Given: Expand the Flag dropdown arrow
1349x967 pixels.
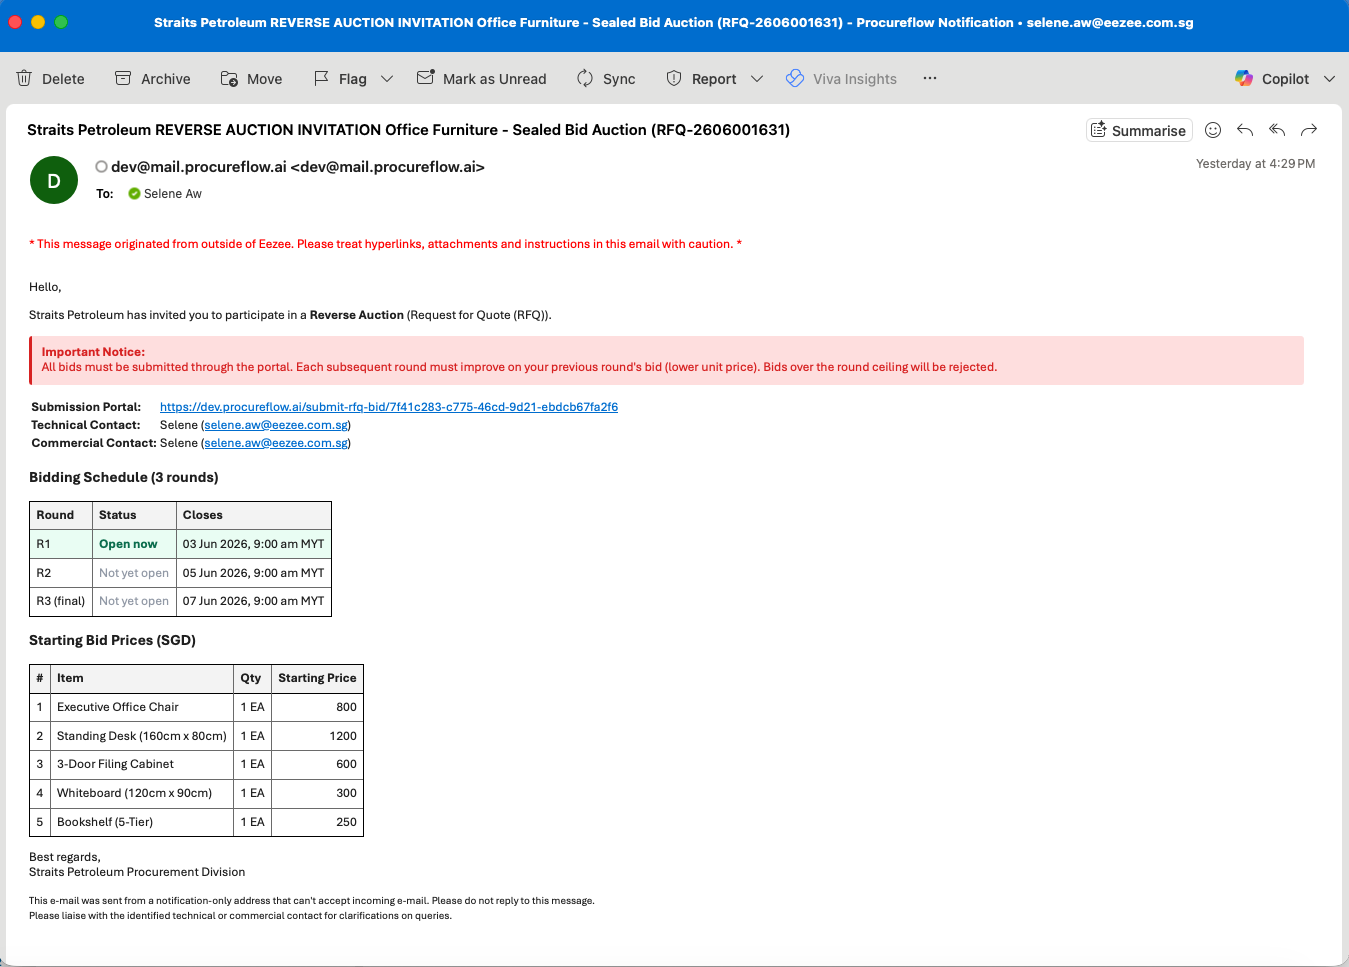Looking at the screenshot, I should [x=387, y=78].
